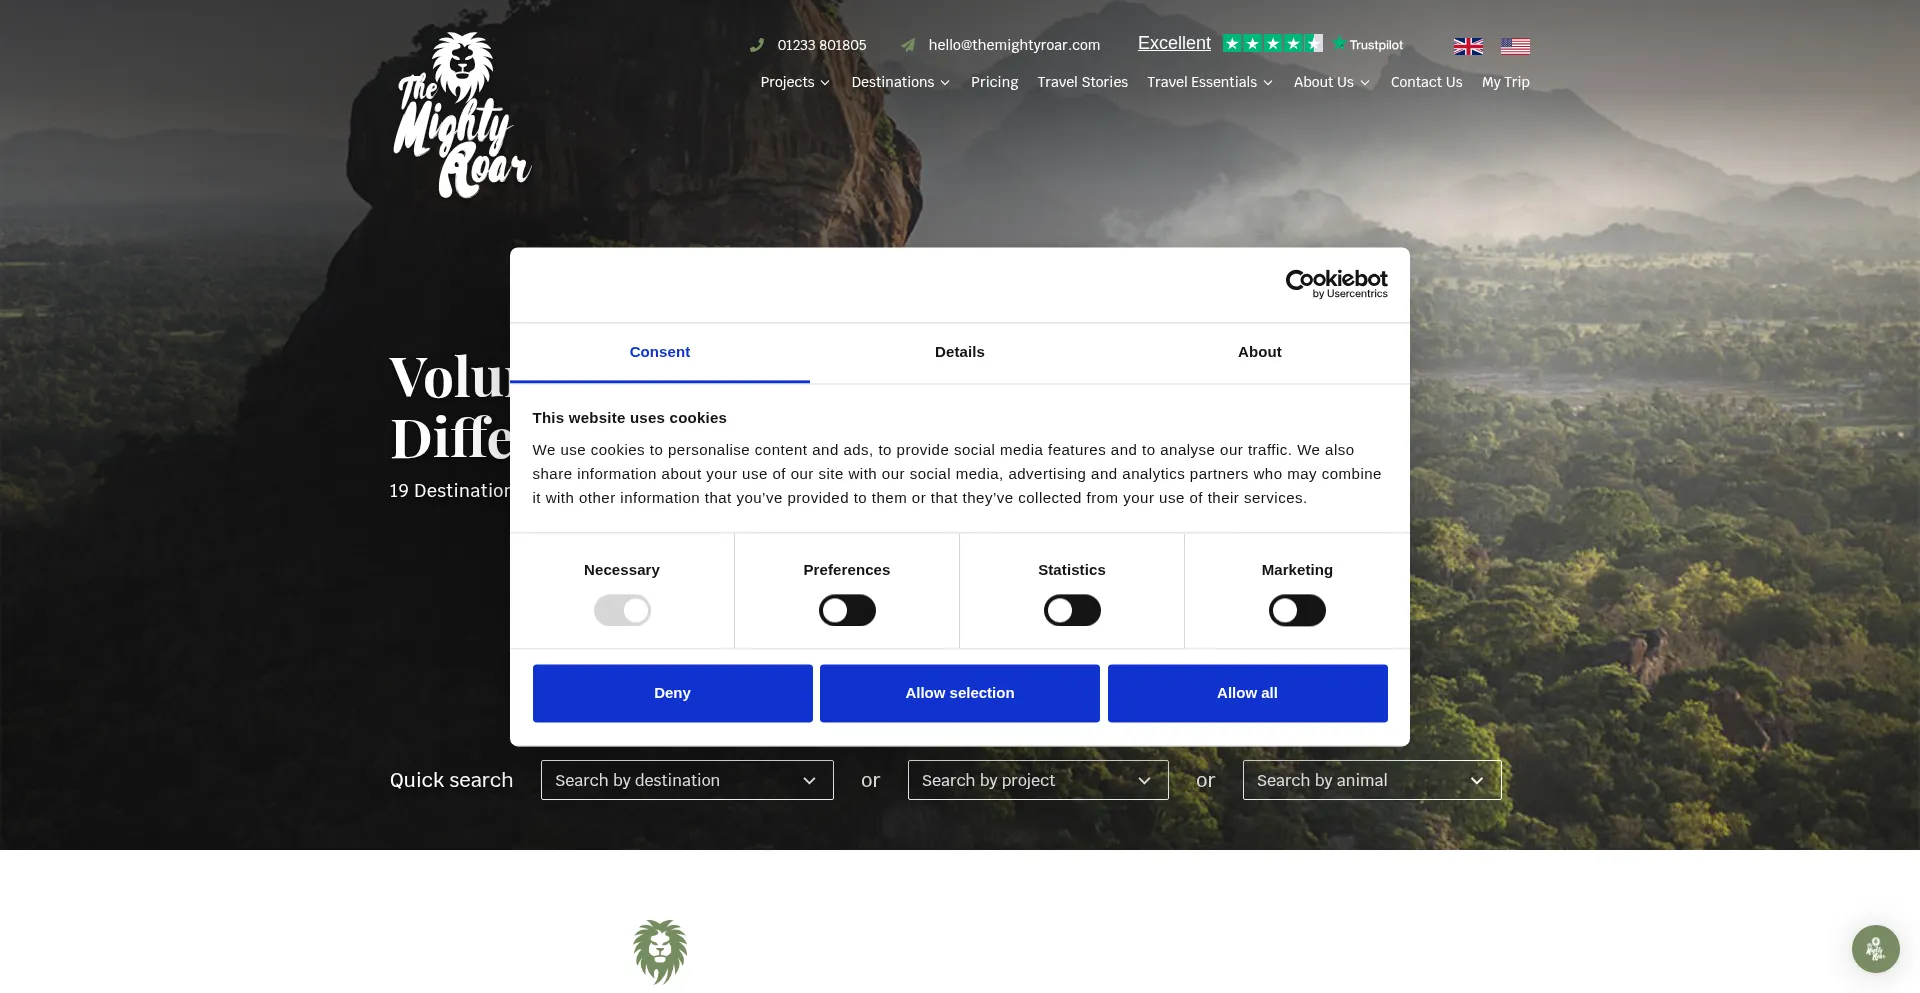Click the Cookiebot by Usercentrics logo
The height and width of the screenshot is (993, 1920).
(1336, 284)
